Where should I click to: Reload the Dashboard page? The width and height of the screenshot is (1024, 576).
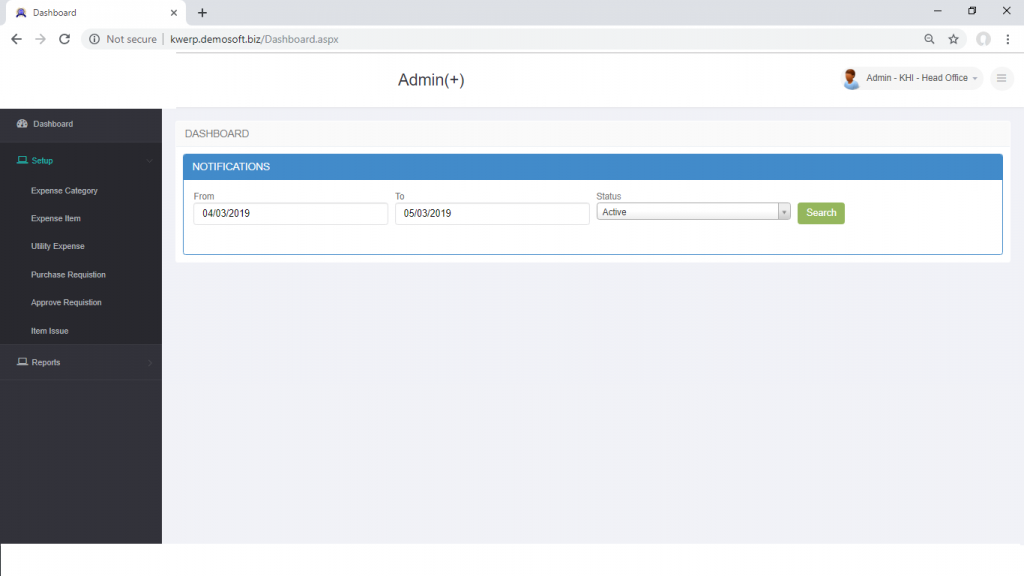coord(64,39)
